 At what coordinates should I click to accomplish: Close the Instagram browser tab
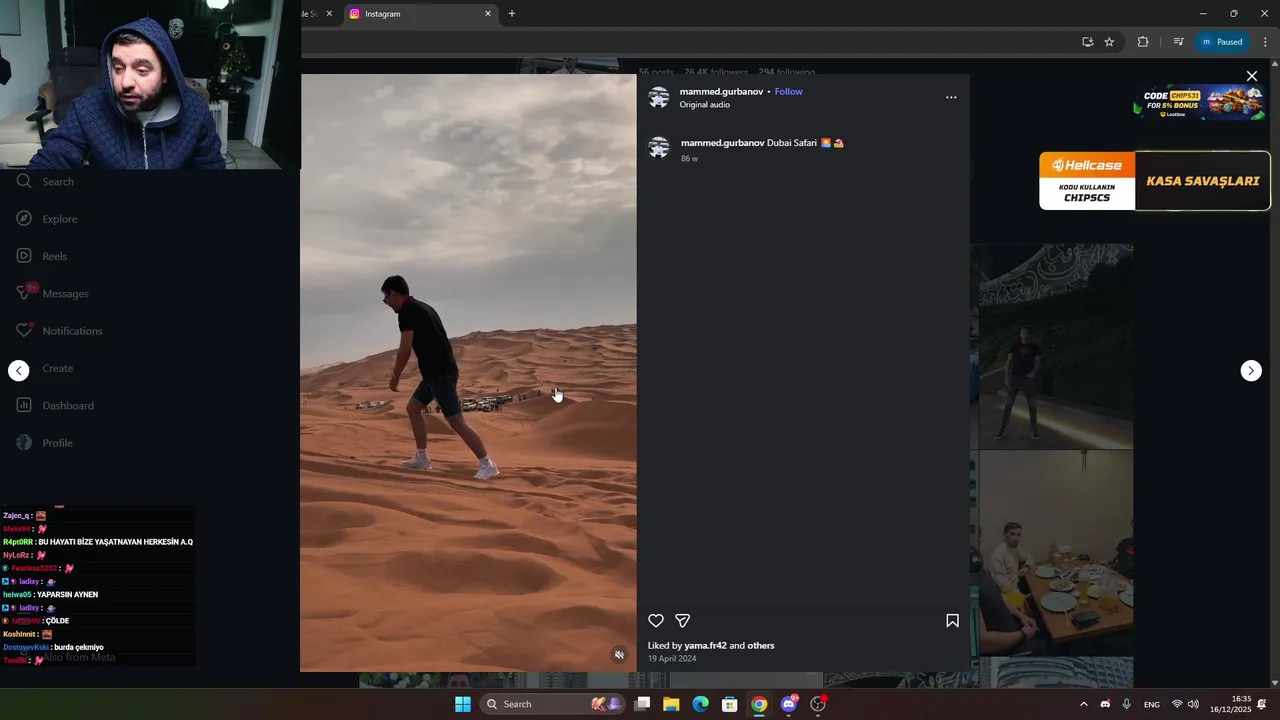click(x=488, y=14)
